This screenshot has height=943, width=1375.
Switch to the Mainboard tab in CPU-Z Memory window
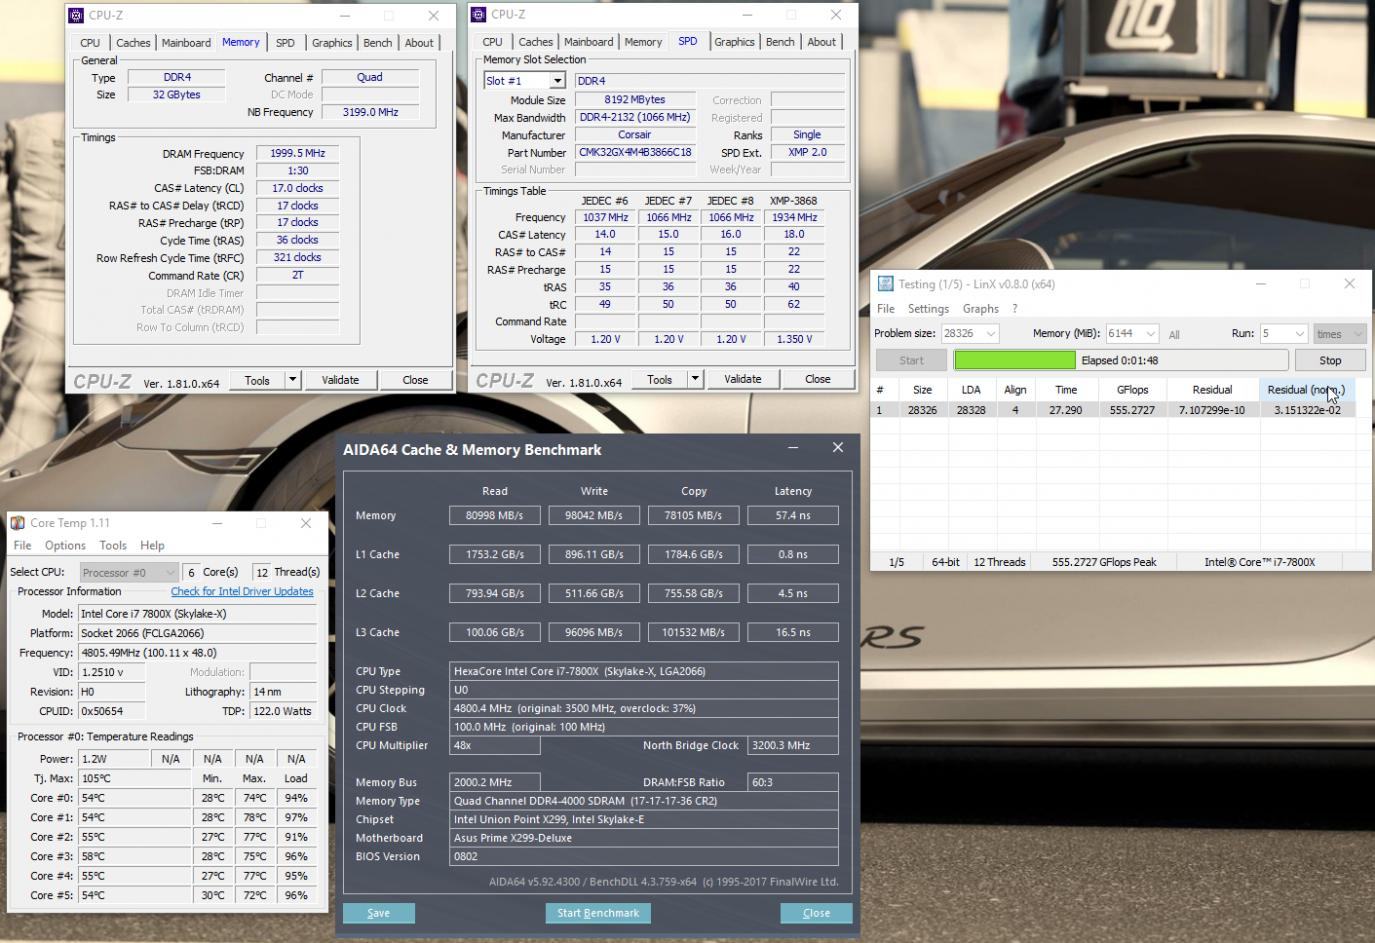tap(186, 43)
